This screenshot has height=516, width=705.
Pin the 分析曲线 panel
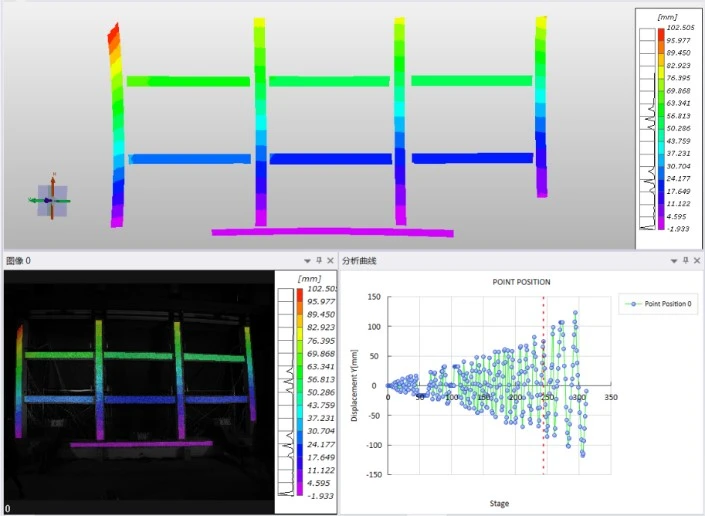tap(685, 261)
